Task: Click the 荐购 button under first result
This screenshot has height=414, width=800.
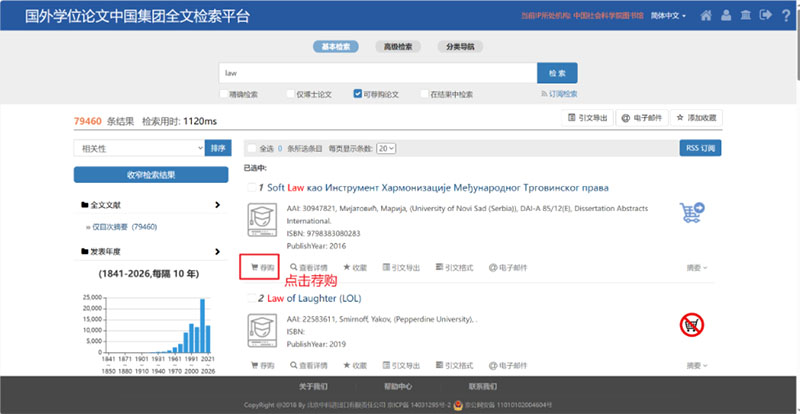Action: 260,267
